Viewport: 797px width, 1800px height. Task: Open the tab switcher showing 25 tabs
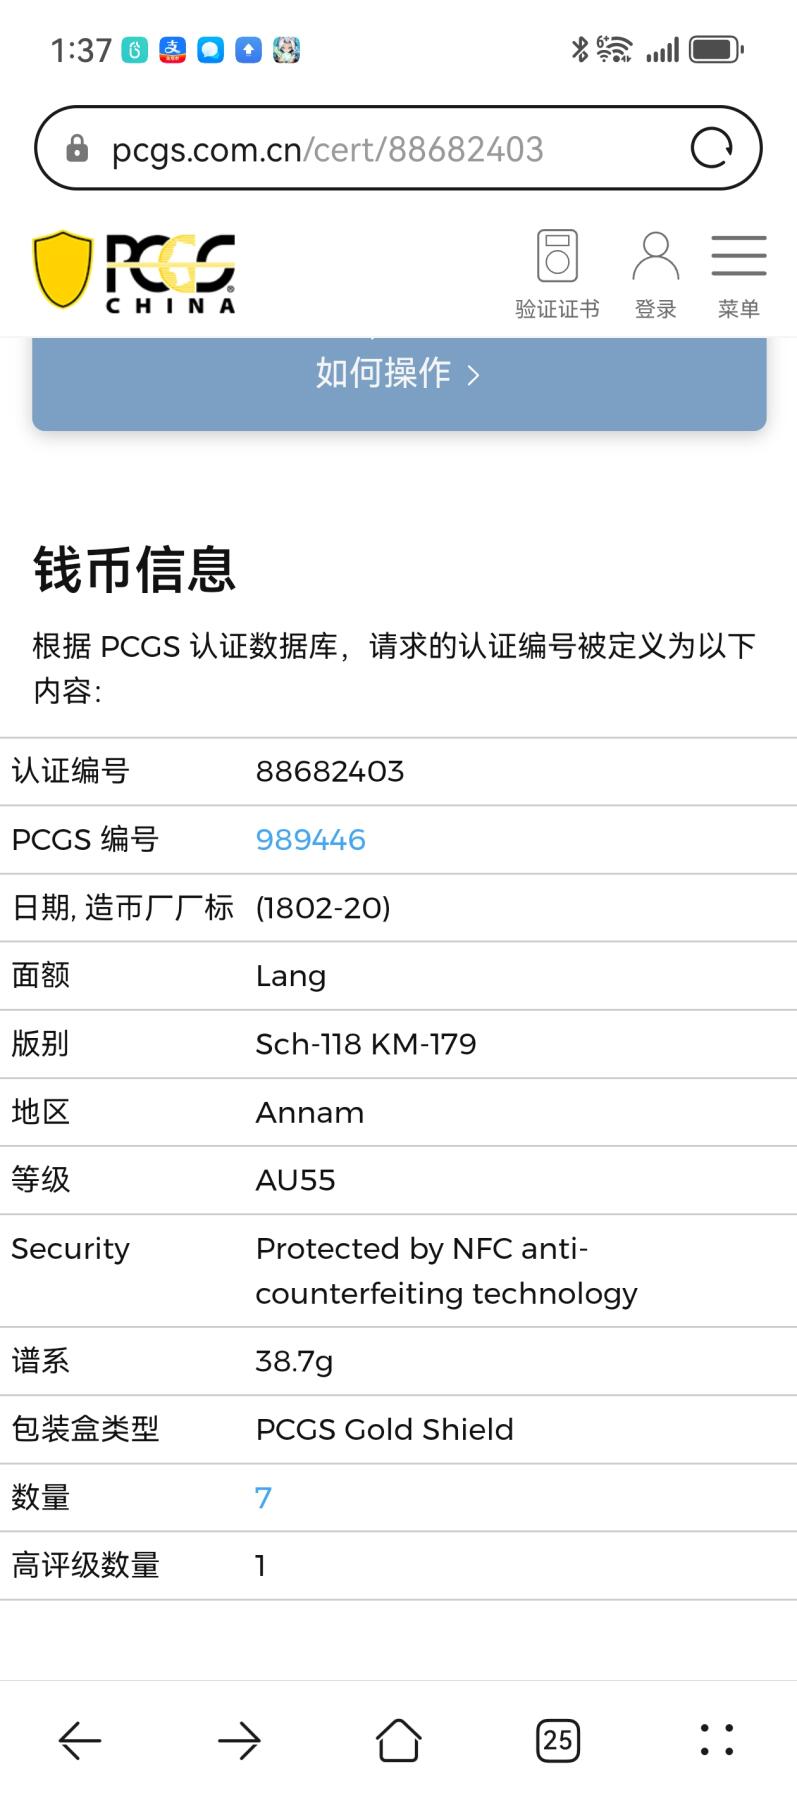tap(558, 1741)
